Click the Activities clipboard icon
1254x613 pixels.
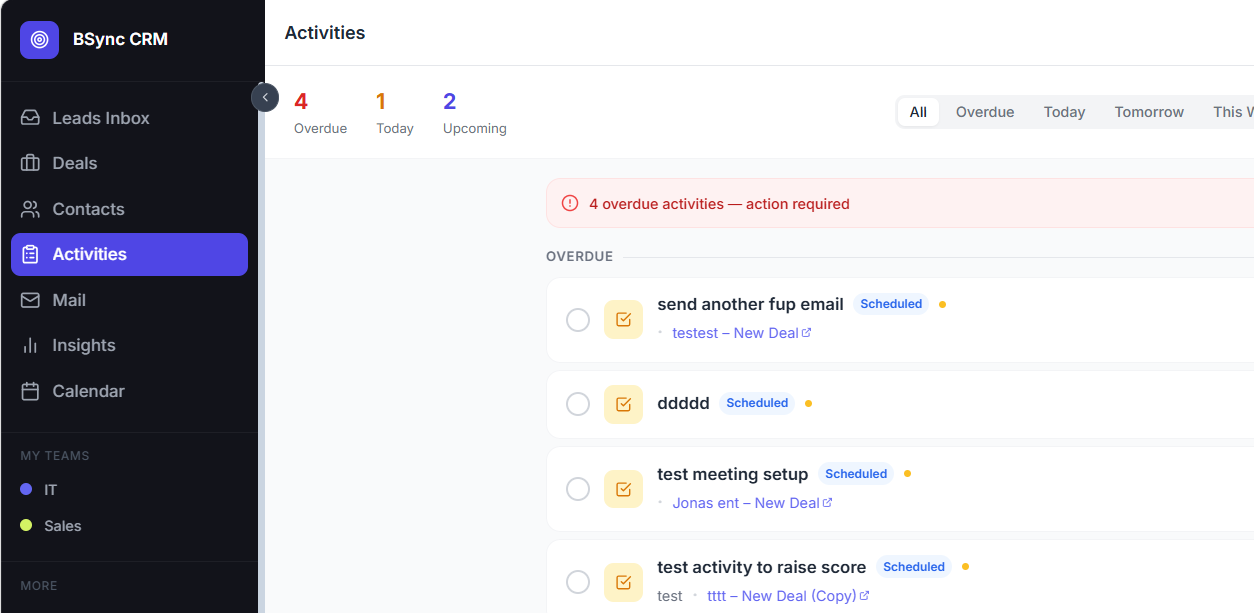[x=31, y=254]
